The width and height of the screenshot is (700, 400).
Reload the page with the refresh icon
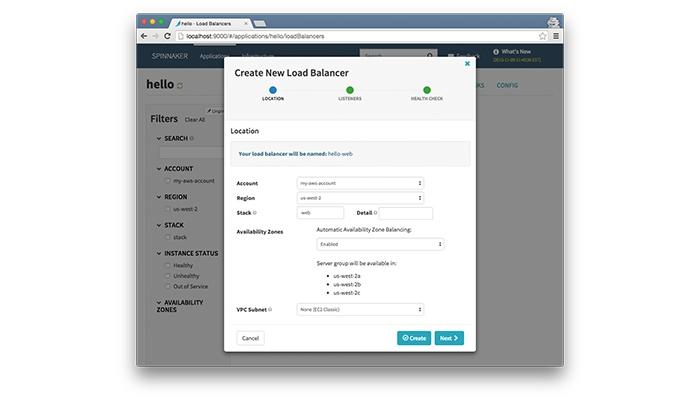click(167, 36)
